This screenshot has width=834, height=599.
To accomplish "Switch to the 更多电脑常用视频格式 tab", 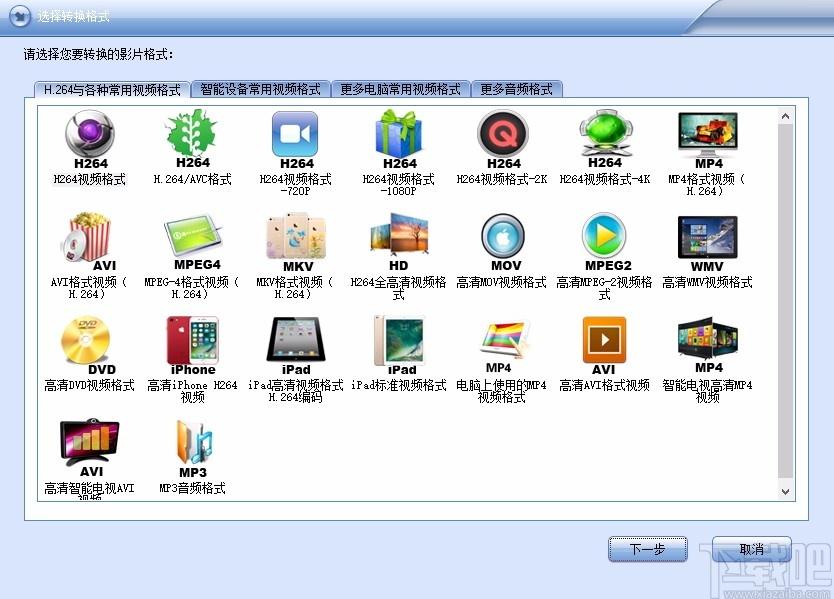I will coord(400,89).
